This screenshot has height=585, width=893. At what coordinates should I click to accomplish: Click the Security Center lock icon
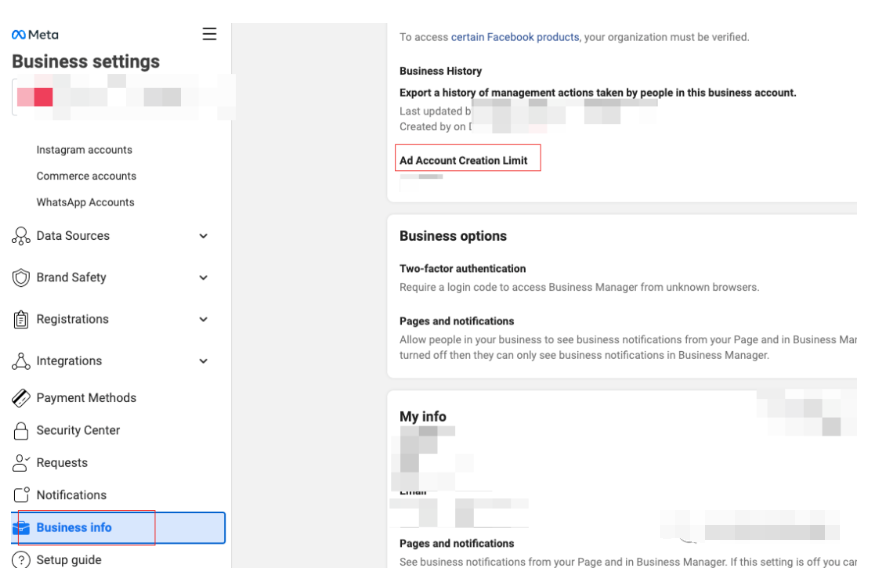coord(21,431)
